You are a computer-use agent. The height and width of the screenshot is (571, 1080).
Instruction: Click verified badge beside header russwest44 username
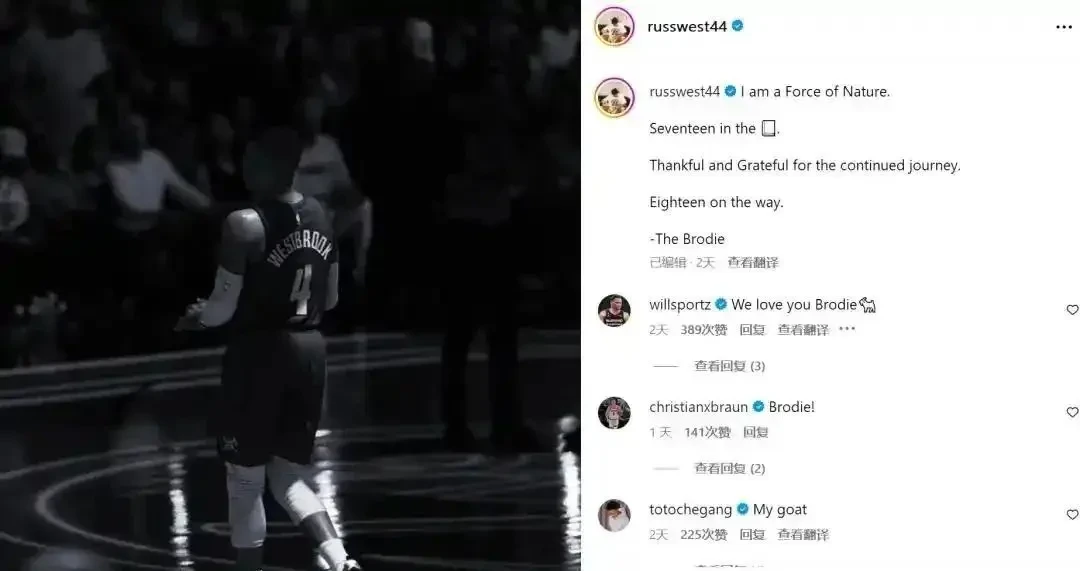click(738, 26)
